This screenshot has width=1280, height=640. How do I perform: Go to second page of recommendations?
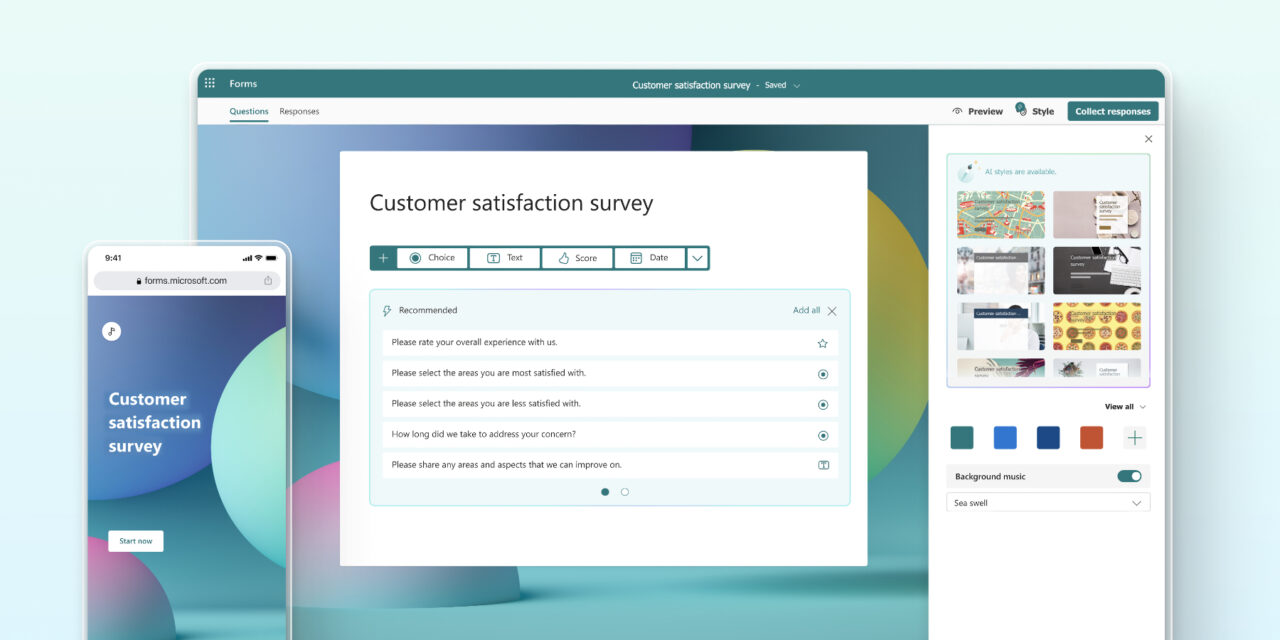pyautogui.click(x=625, y=492)
